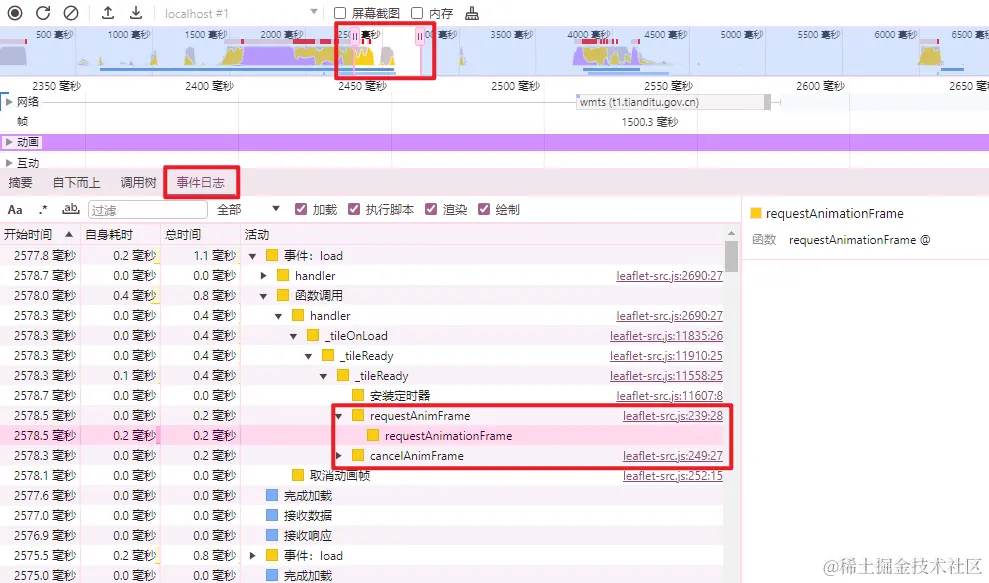This screenshot has width=989, height=583.
Task: Open link leaflet-src.js:11607:8
Action: click(669, 396)
